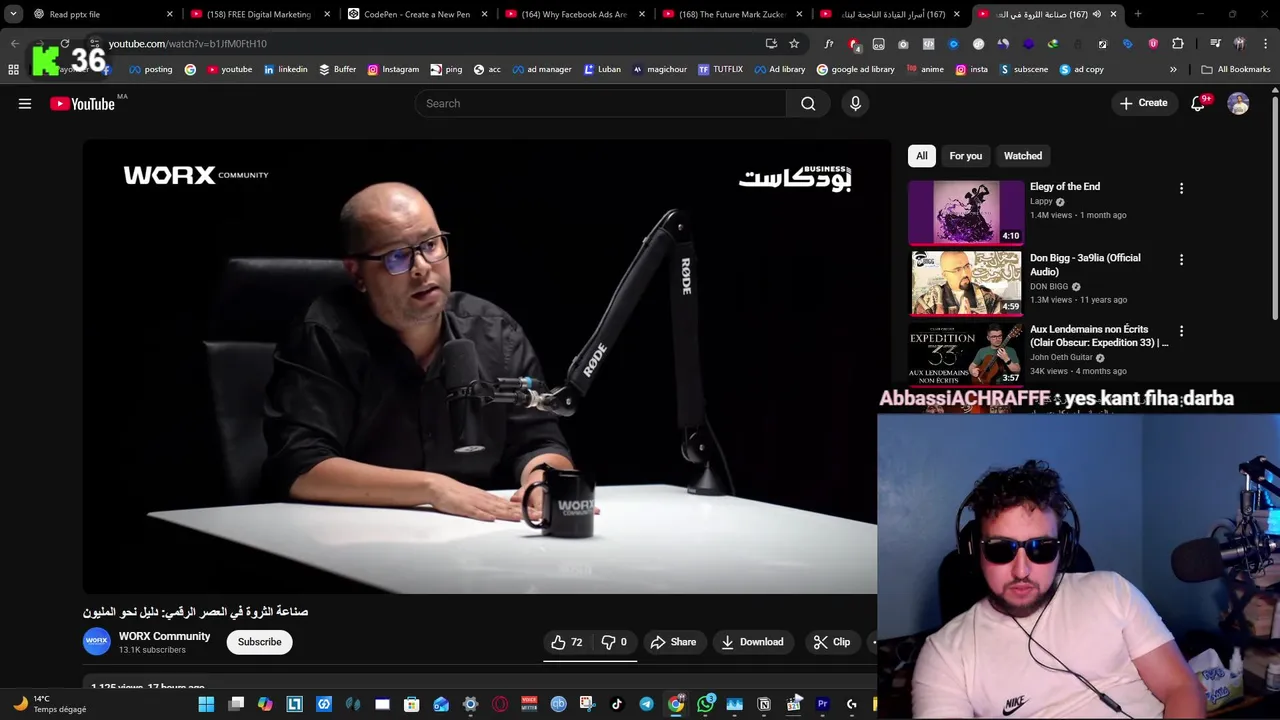Open Notion from the taskbar
This screenshot has width=1280, height=720.
764,705
